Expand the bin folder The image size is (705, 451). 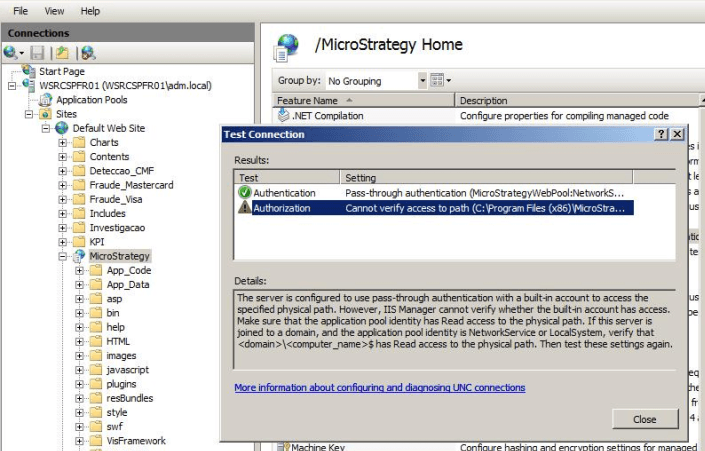click(x=80, y=313)
